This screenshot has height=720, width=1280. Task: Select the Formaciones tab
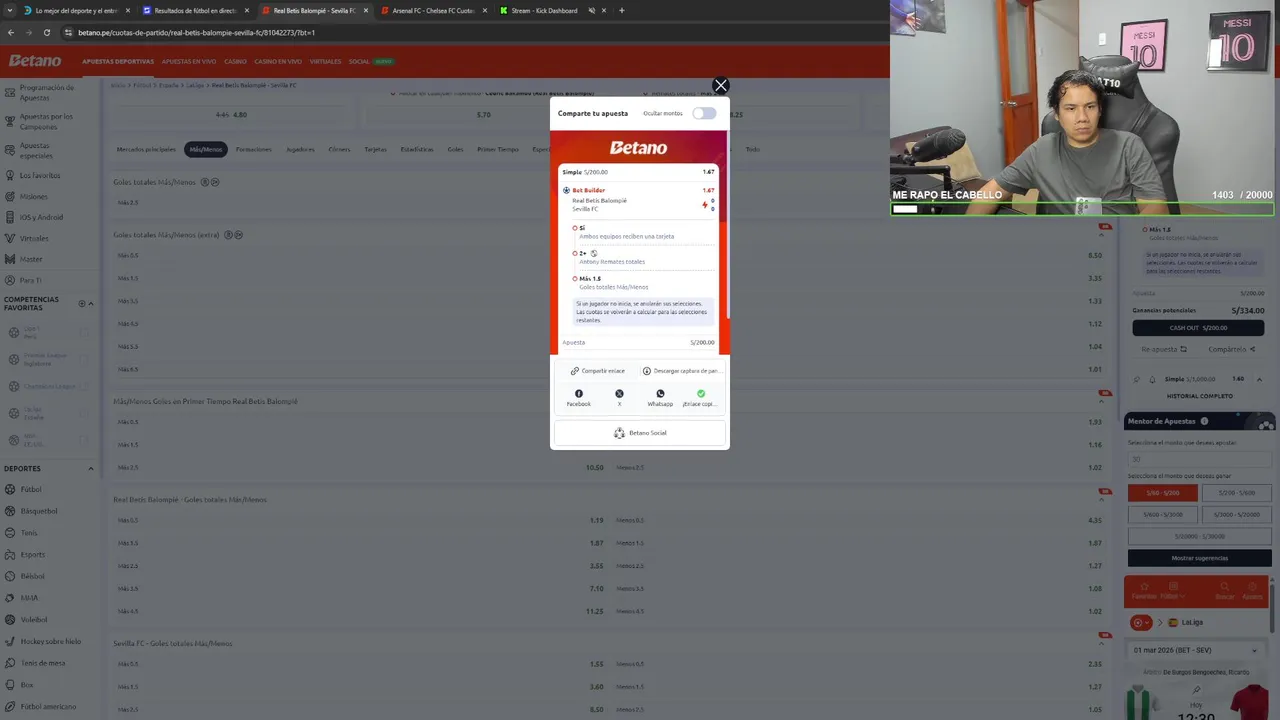coord(254,149)
